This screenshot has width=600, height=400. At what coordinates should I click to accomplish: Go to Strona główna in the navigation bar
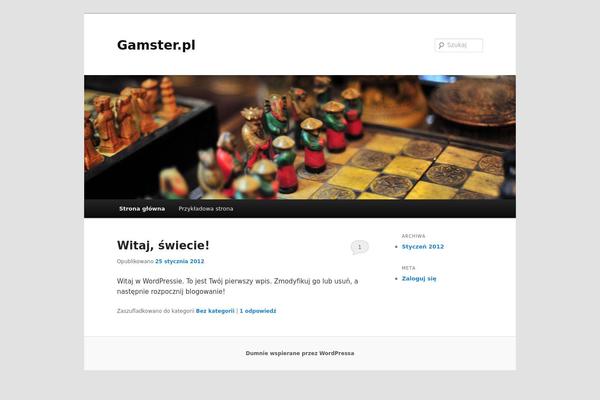pos(142,209)
